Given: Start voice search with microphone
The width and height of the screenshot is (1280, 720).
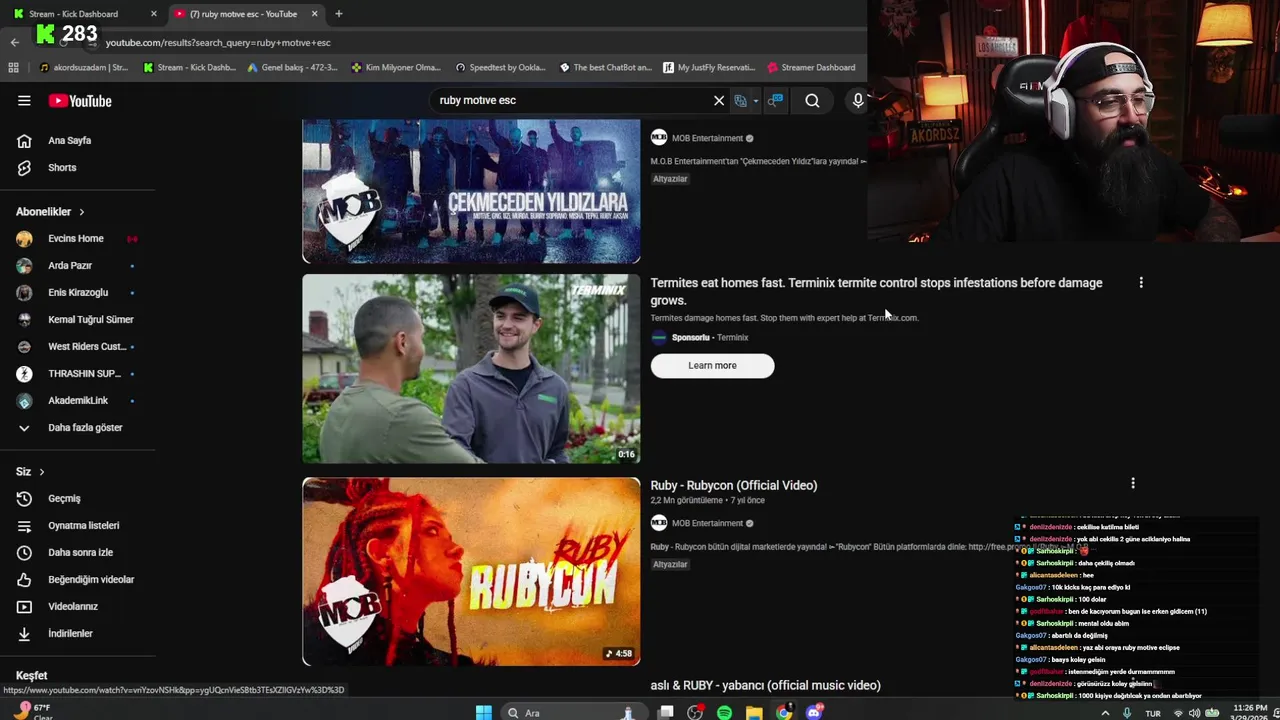Looking at the screenshot, I should pyautogui.click(x=857, y=100).
